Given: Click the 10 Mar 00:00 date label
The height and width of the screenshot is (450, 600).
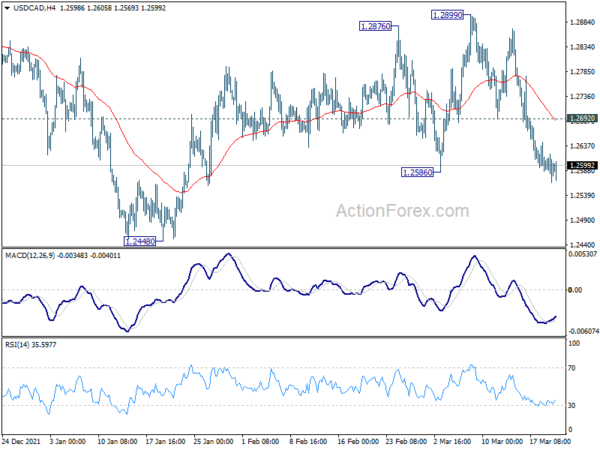Looking at the screenshot, I should pyautogui.click(x=502, y=441).
